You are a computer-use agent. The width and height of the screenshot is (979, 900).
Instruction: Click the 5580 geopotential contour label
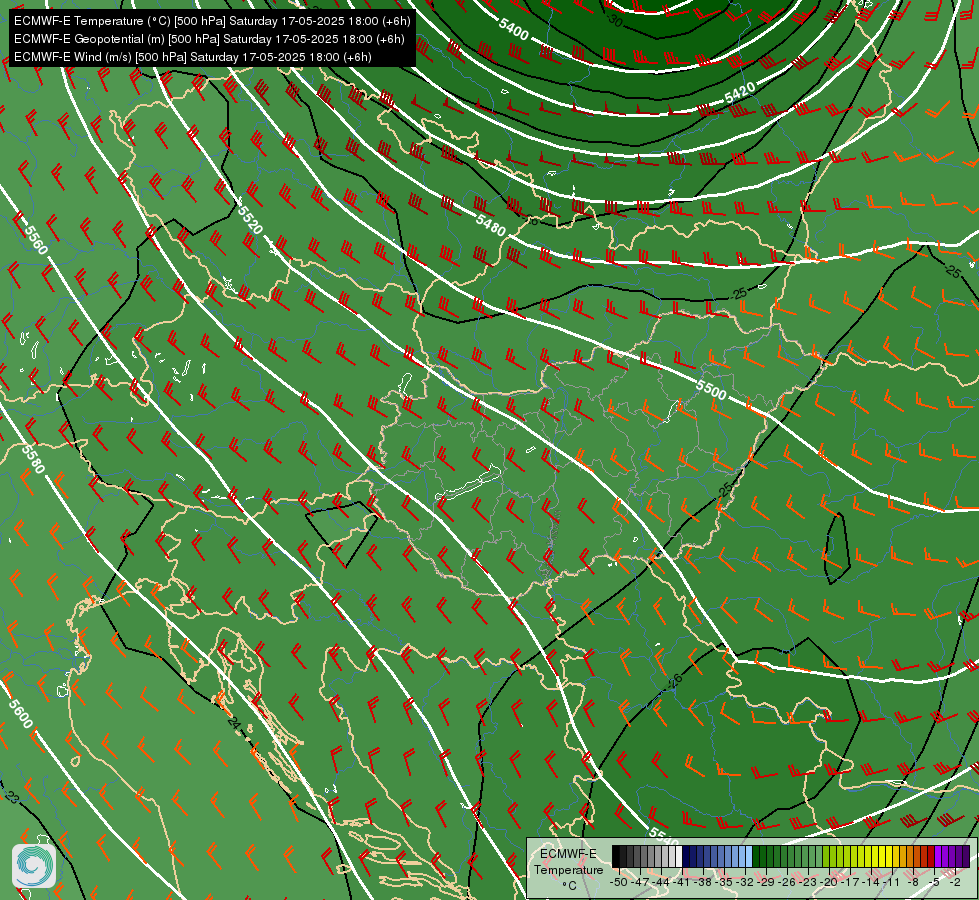point(33,459)
